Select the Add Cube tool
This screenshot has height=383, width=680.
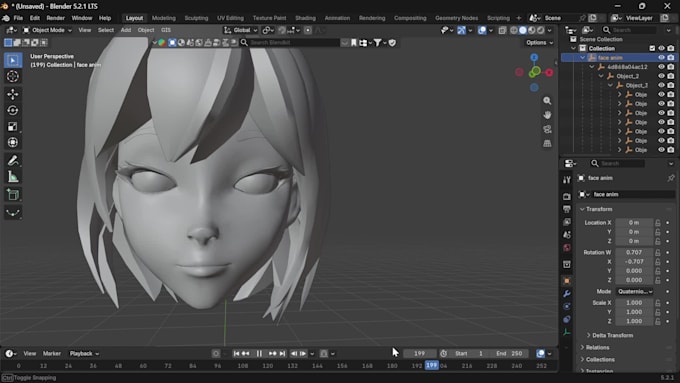(13, 194)
